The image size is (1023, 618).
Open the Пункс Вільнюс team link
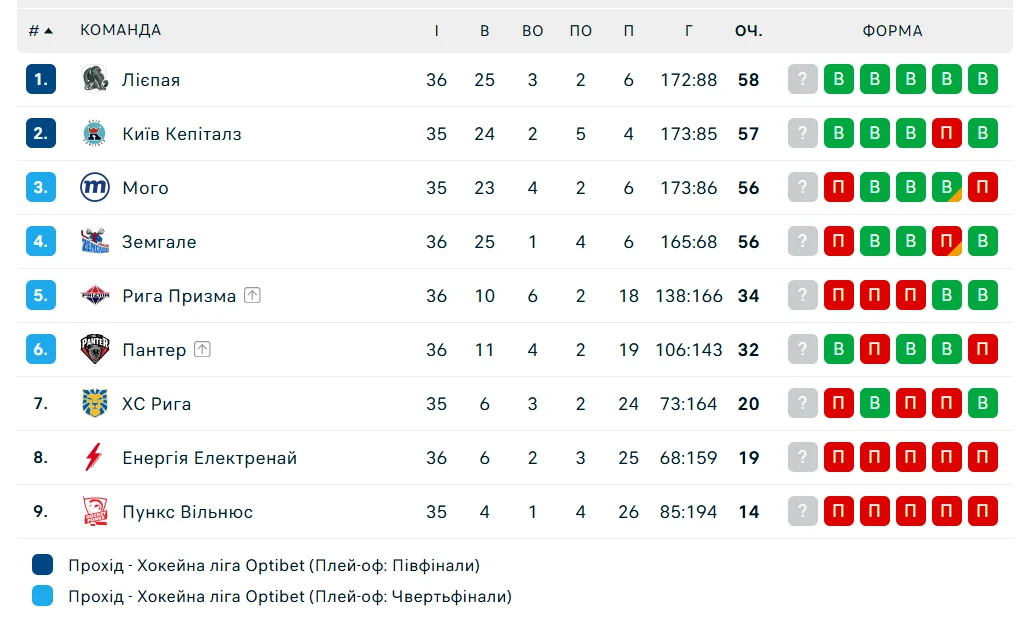click(x=187, y=512)
